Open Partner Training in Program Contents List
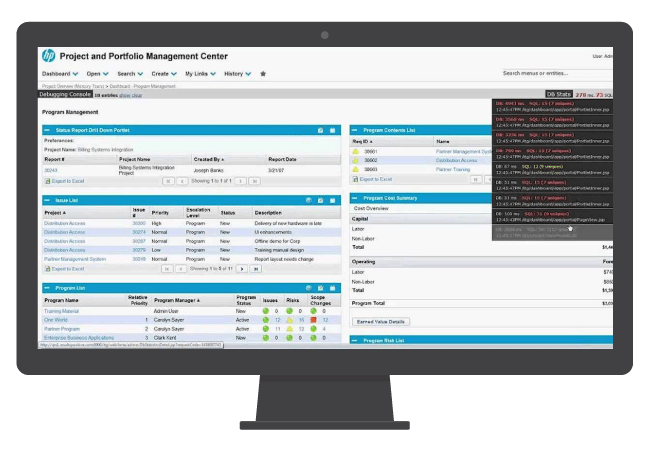Screen dimensions: 650x450 pos(453,169)
